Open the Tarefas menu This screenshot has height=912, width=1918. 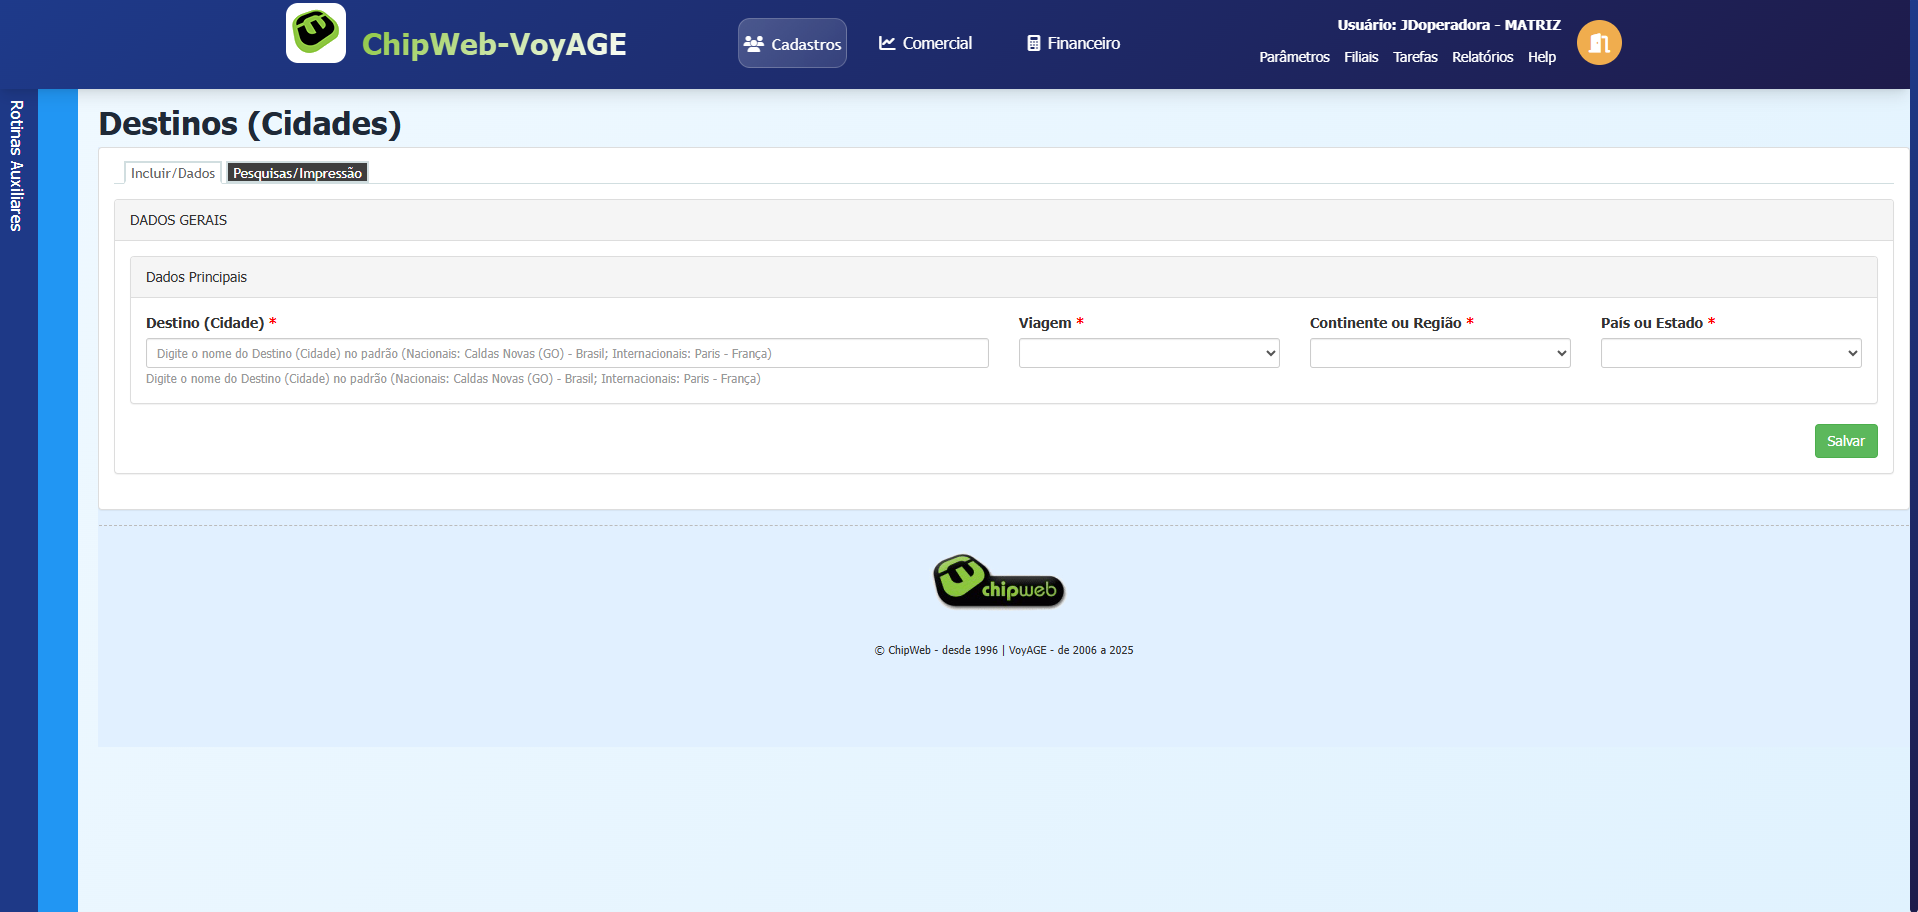pyautogui.click(x=1414, y=57)
